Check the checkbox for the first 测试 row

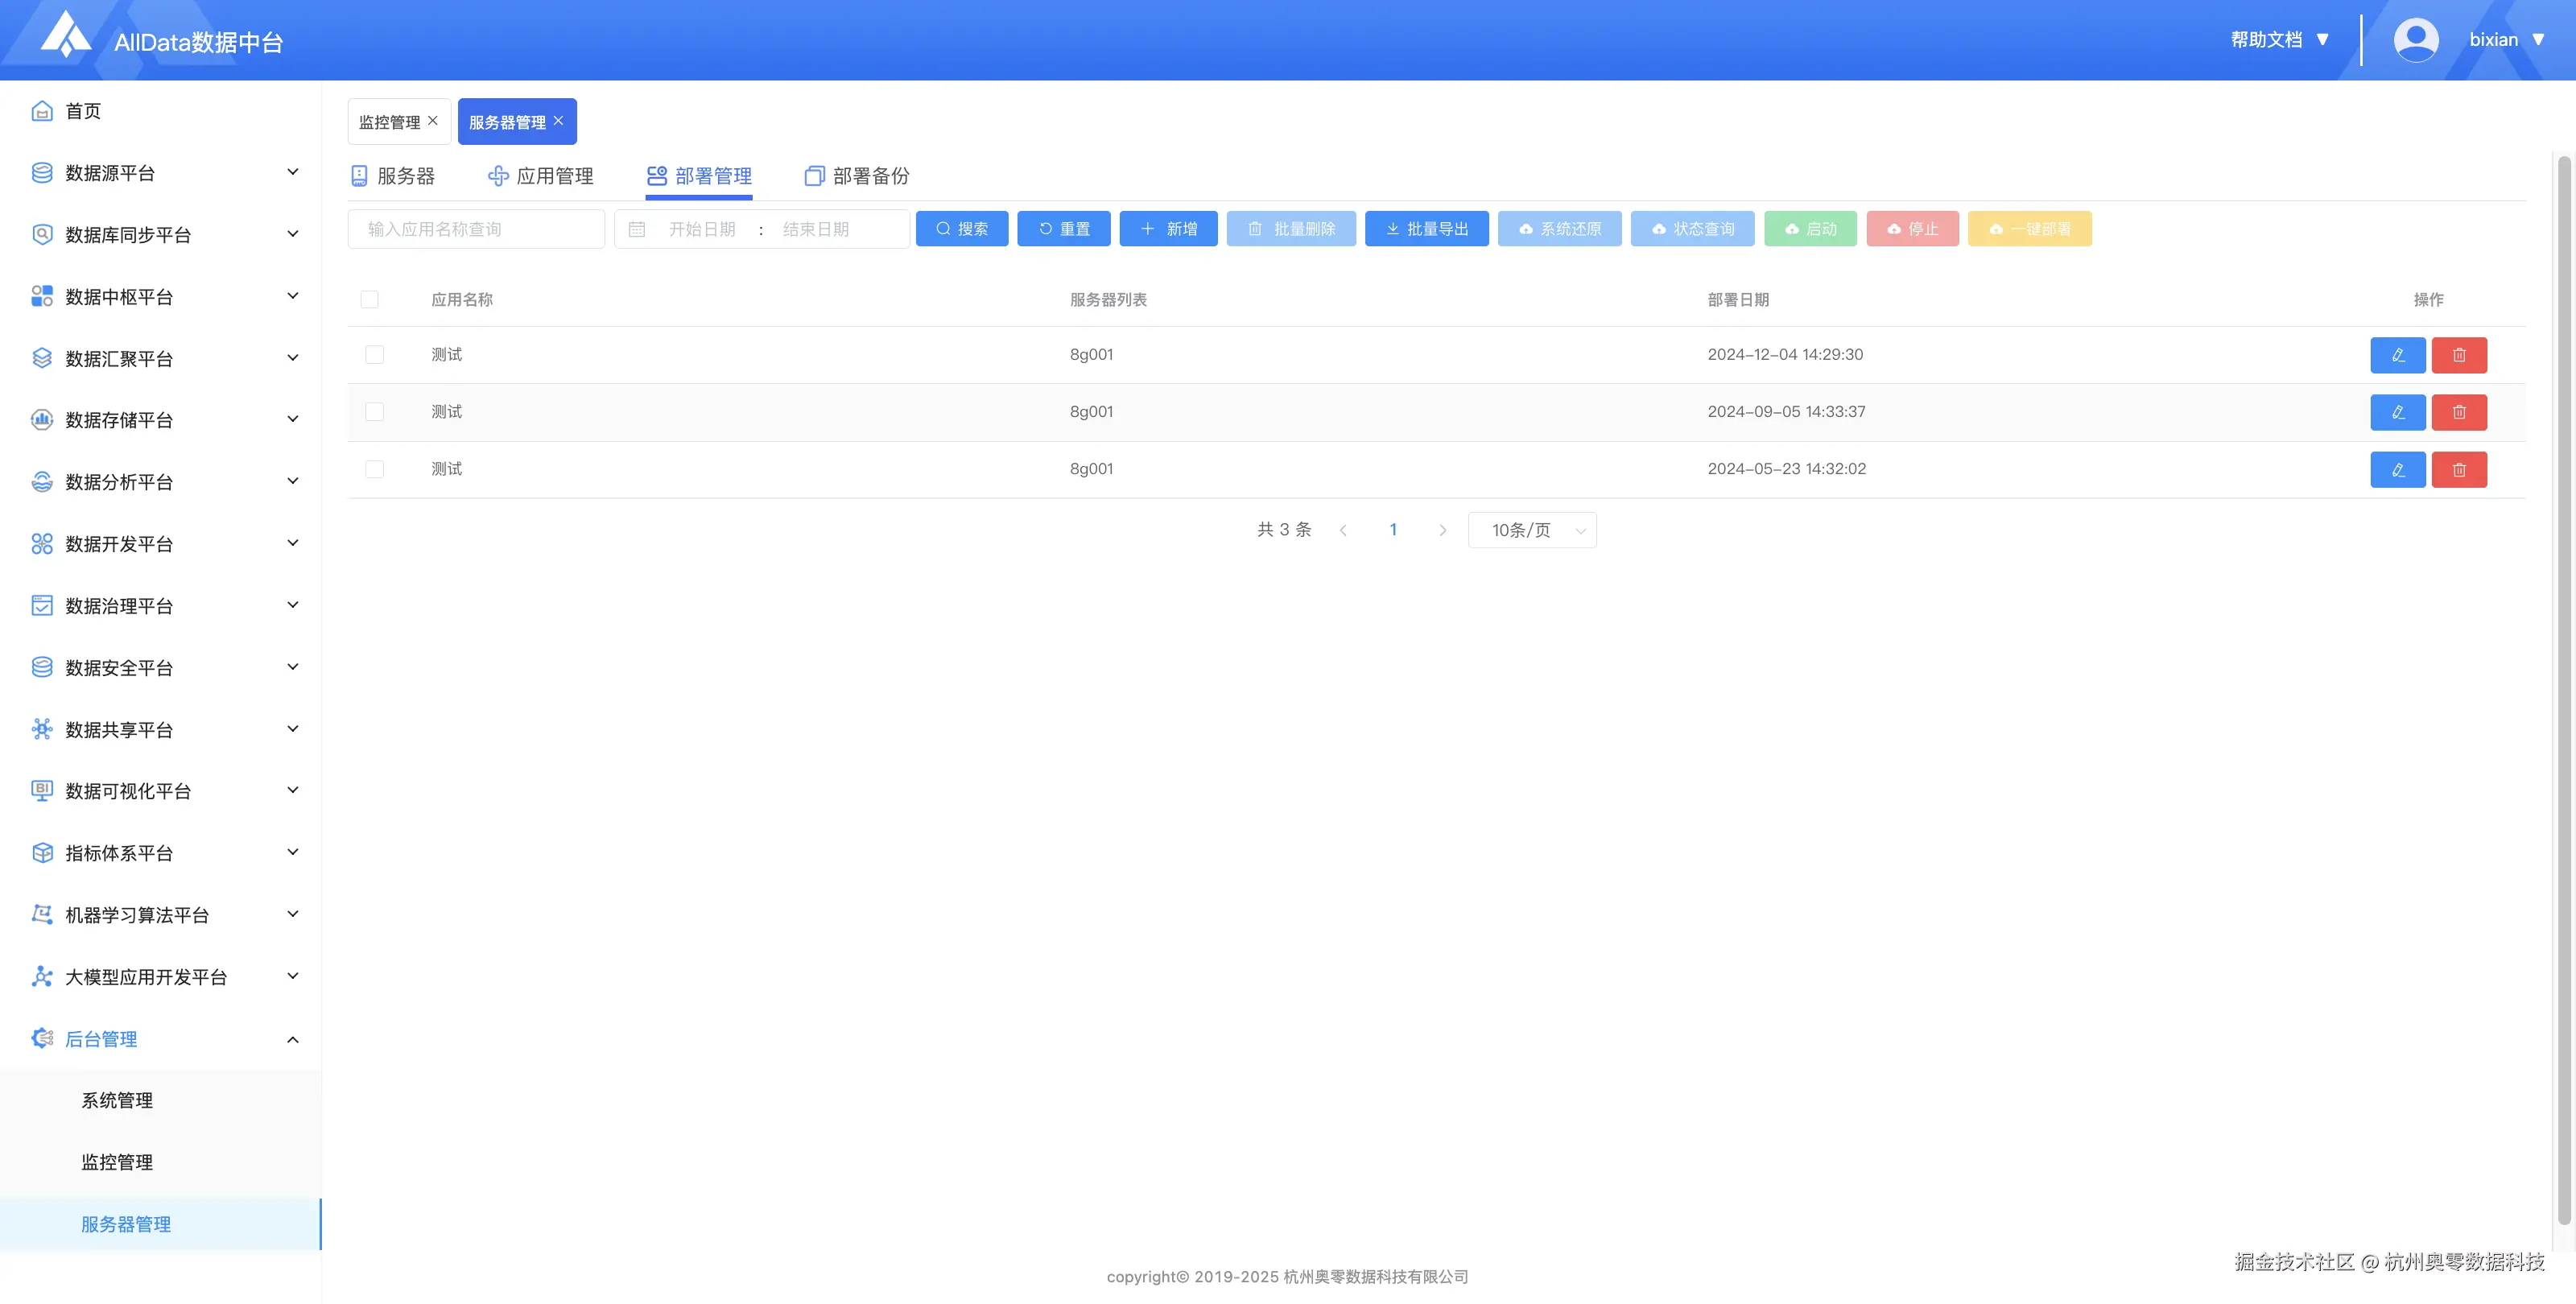point(375,355)
